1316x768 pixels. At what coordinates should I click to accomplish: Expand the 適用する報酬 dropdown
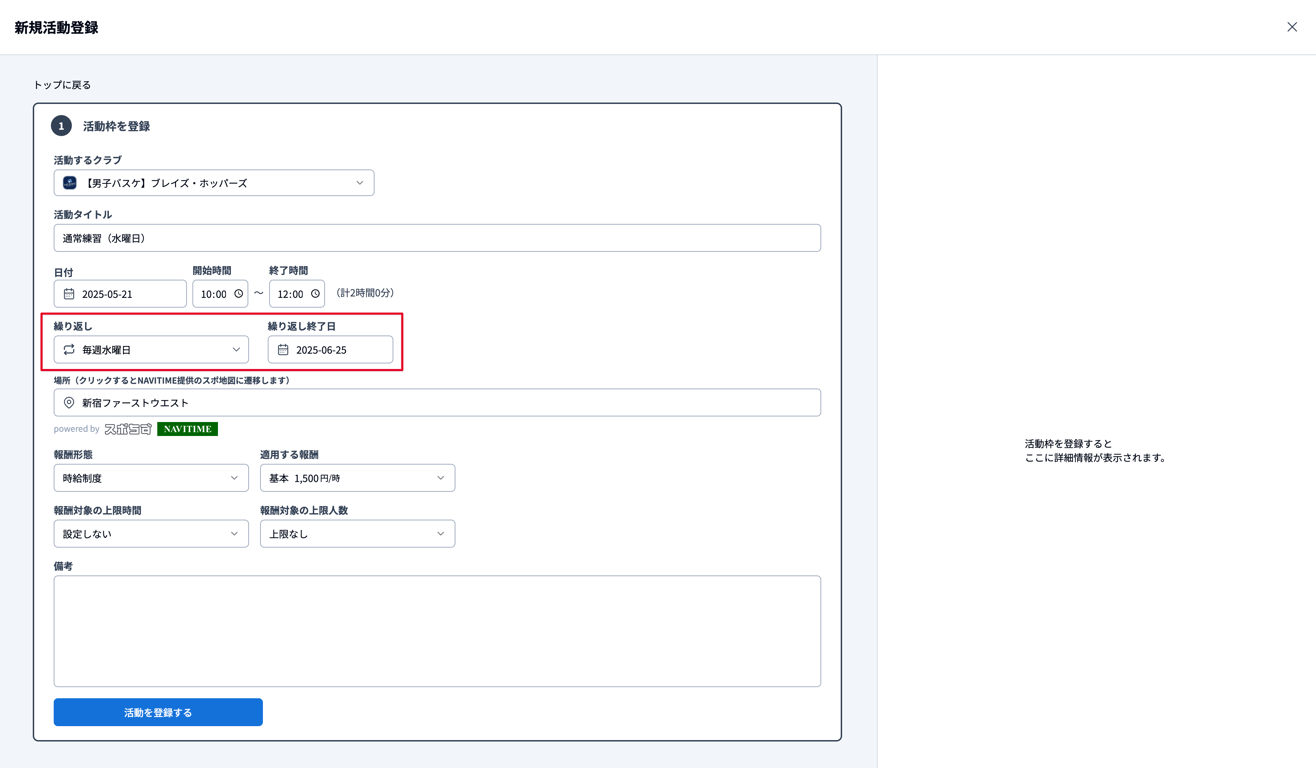coord(357,478)
